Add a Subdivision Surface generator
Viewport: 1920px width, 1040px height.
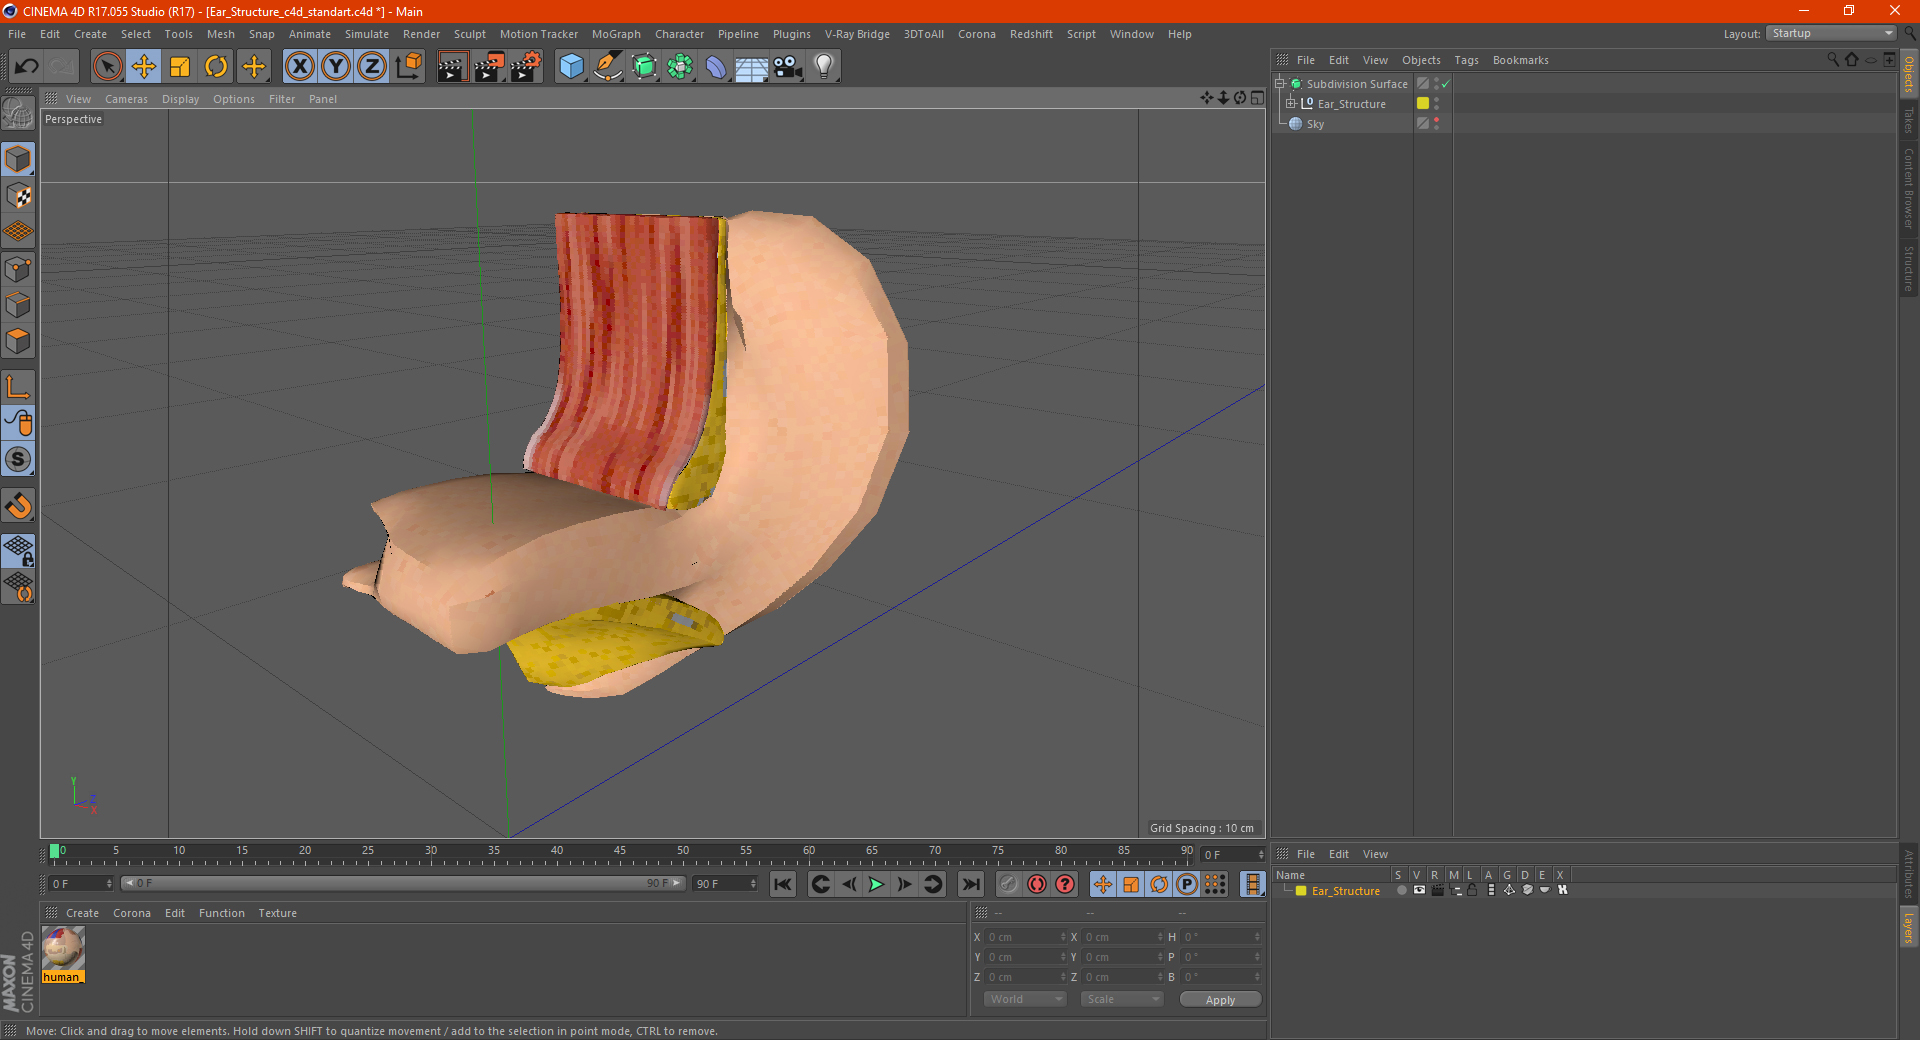(644, 67)
